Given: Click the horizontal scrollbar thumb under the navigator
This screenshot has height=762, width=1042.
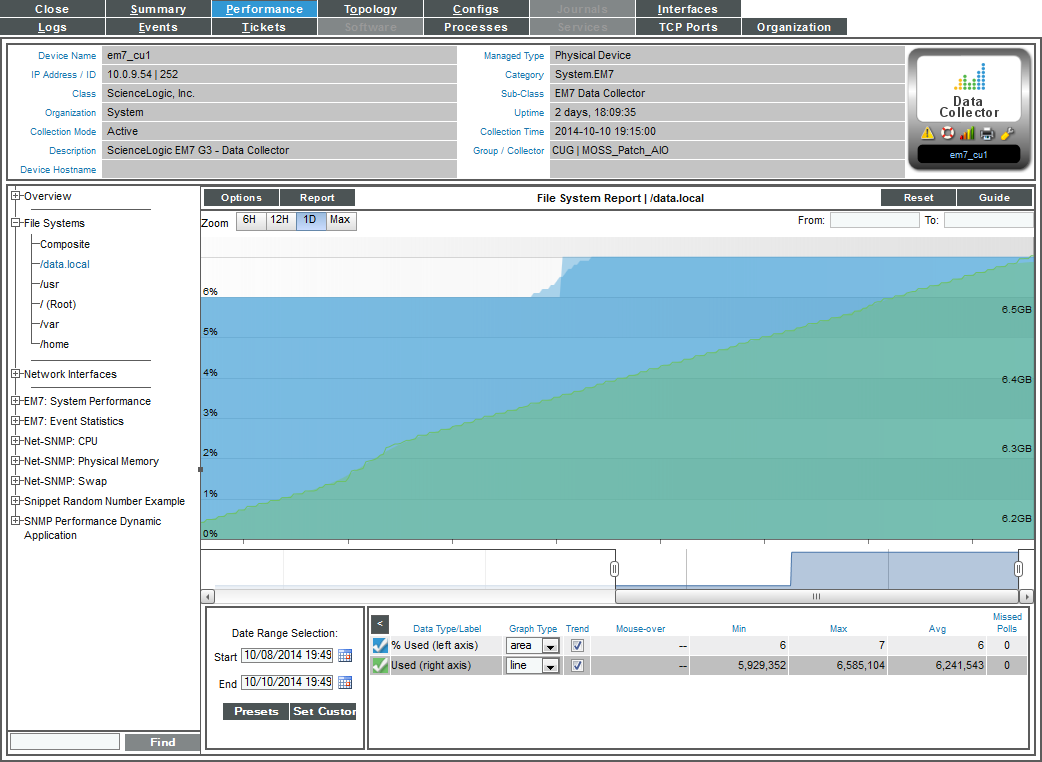Looking at the screenshot, I should [817, 597].
